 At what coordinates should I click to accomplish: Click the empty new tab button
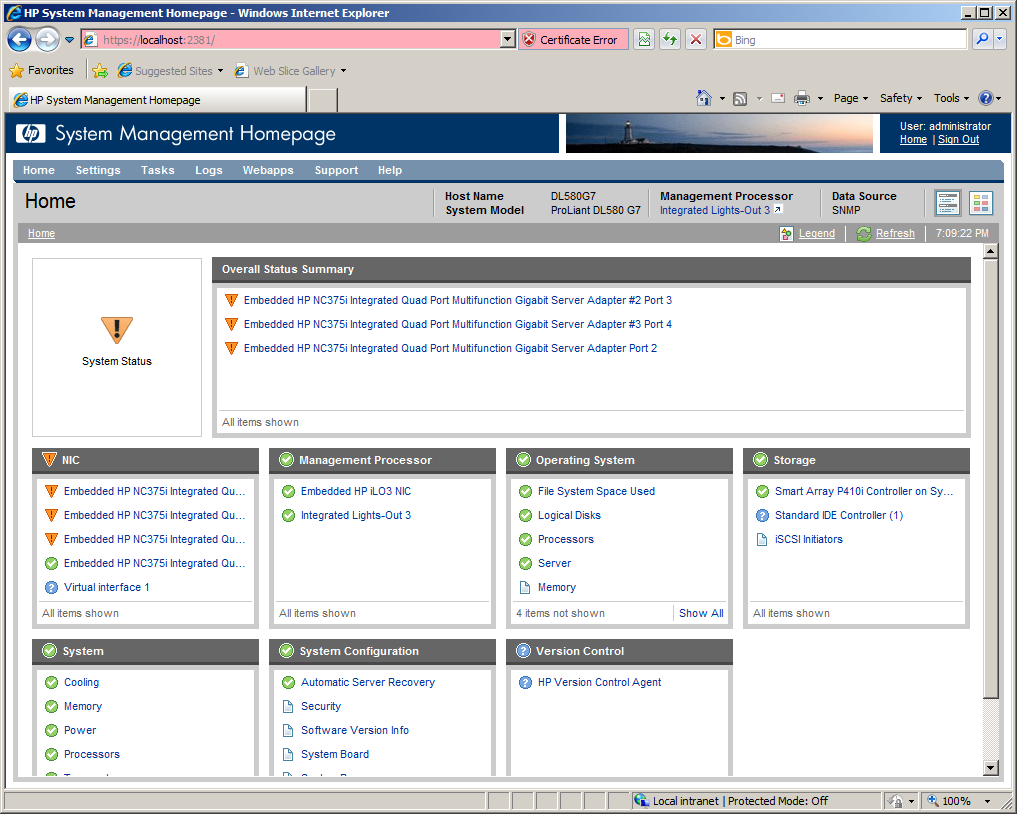(x=323, y=101)
